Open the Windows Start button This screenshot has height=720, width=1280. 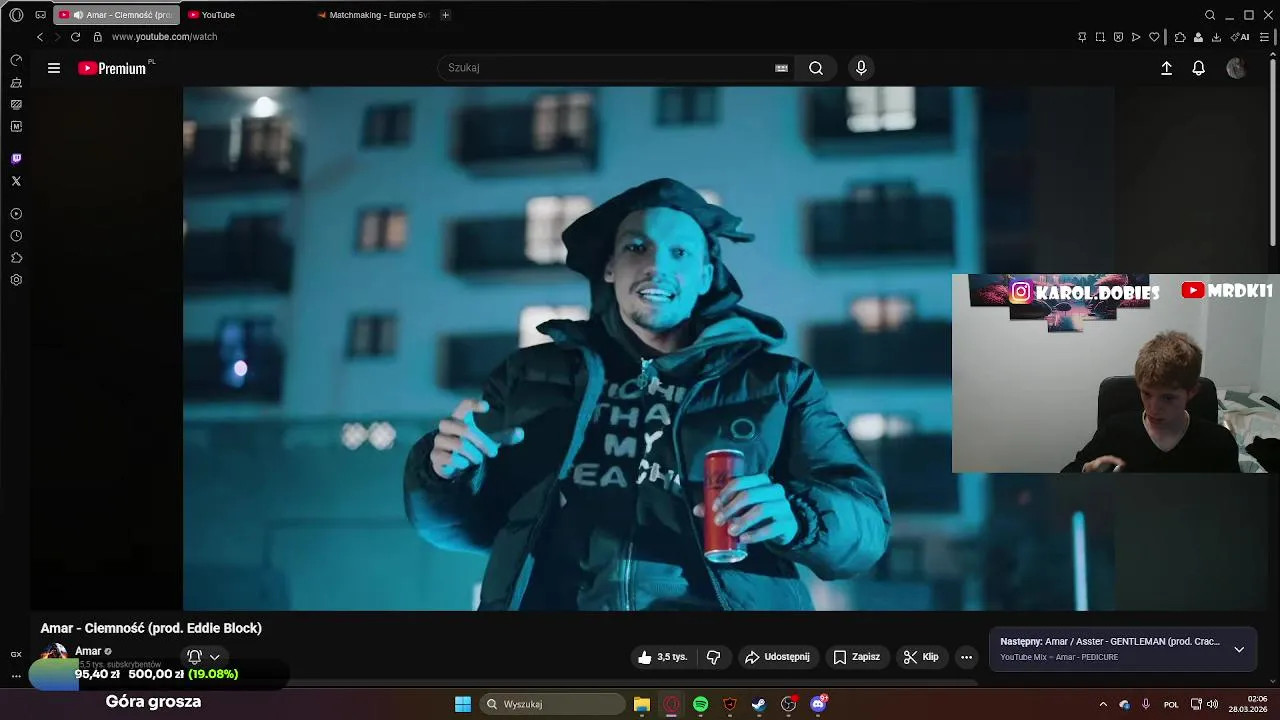click(463, 704)
